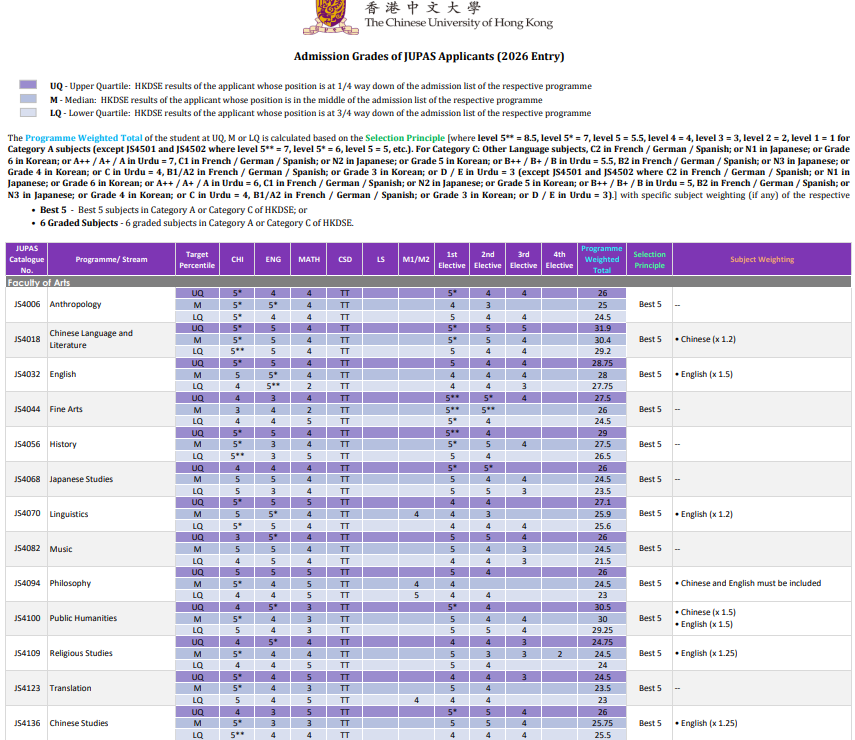Click 'English (x 1.2)' weighting for Linguistics
The width and height of the screenshot is (855, 740).
pos(707,514)
